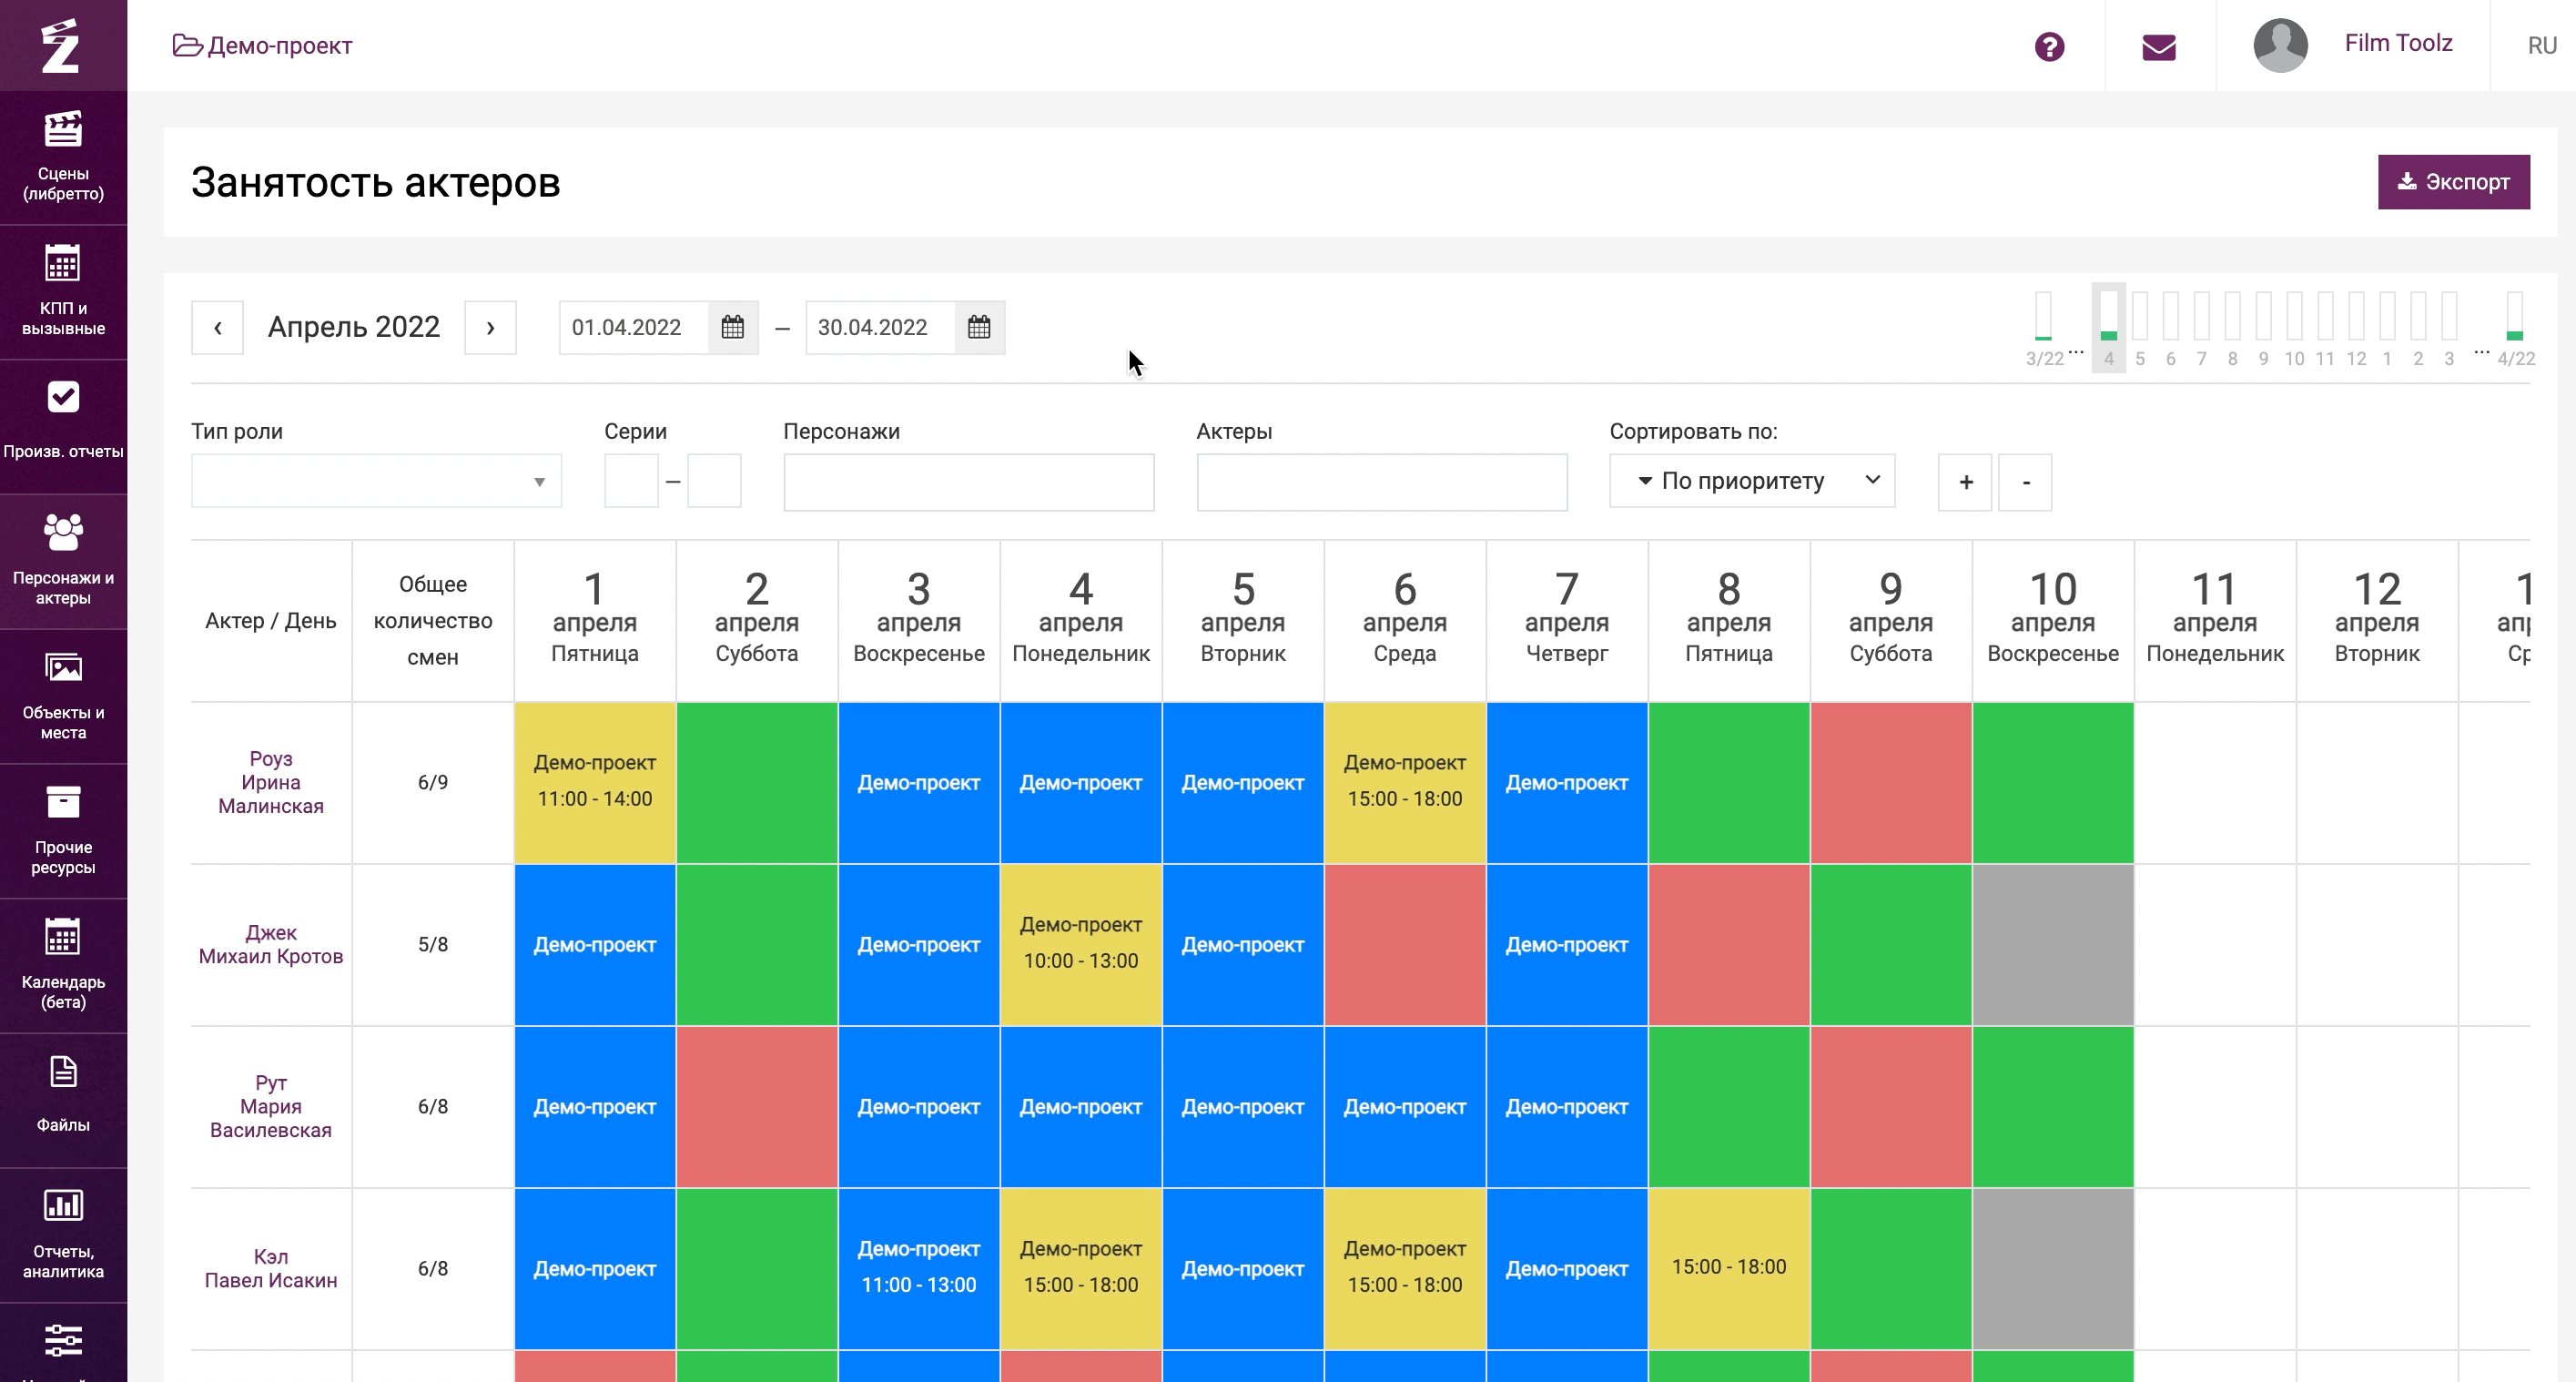
Task: Click the minus zoom button
Action: point(2025,482)
